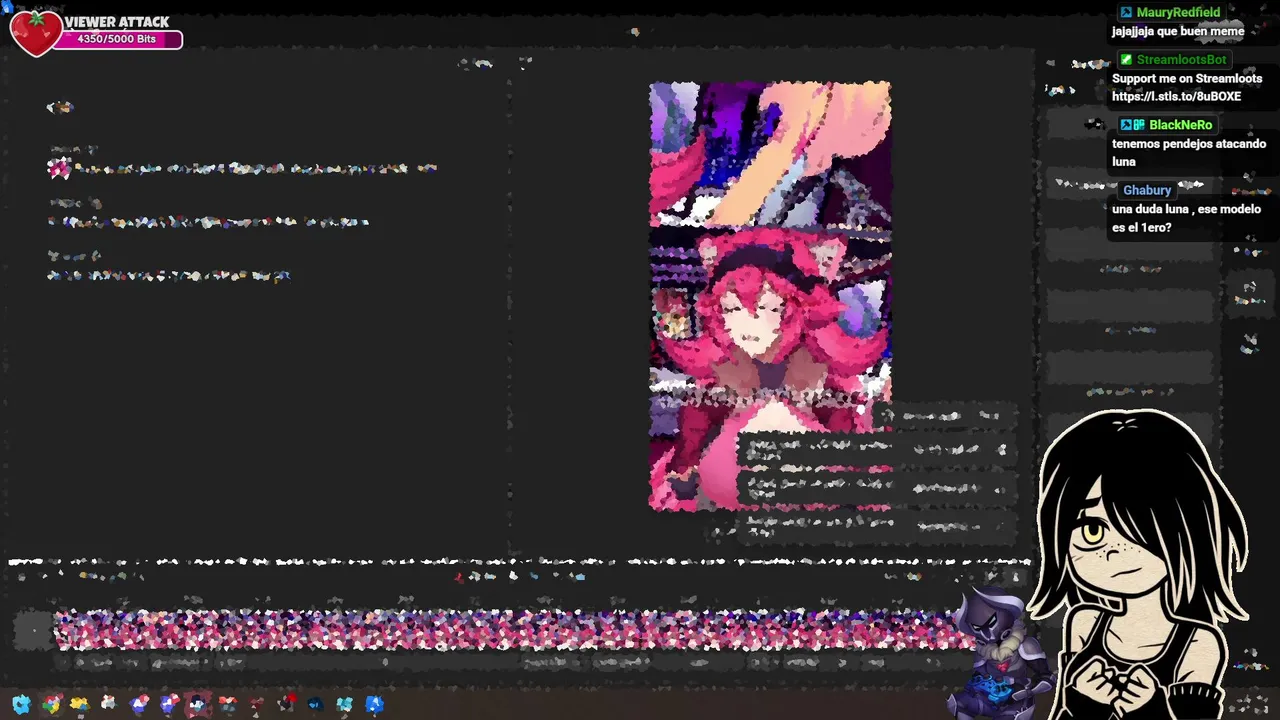Click the highlighted active app taskbar icon

(x=198, y=704)
